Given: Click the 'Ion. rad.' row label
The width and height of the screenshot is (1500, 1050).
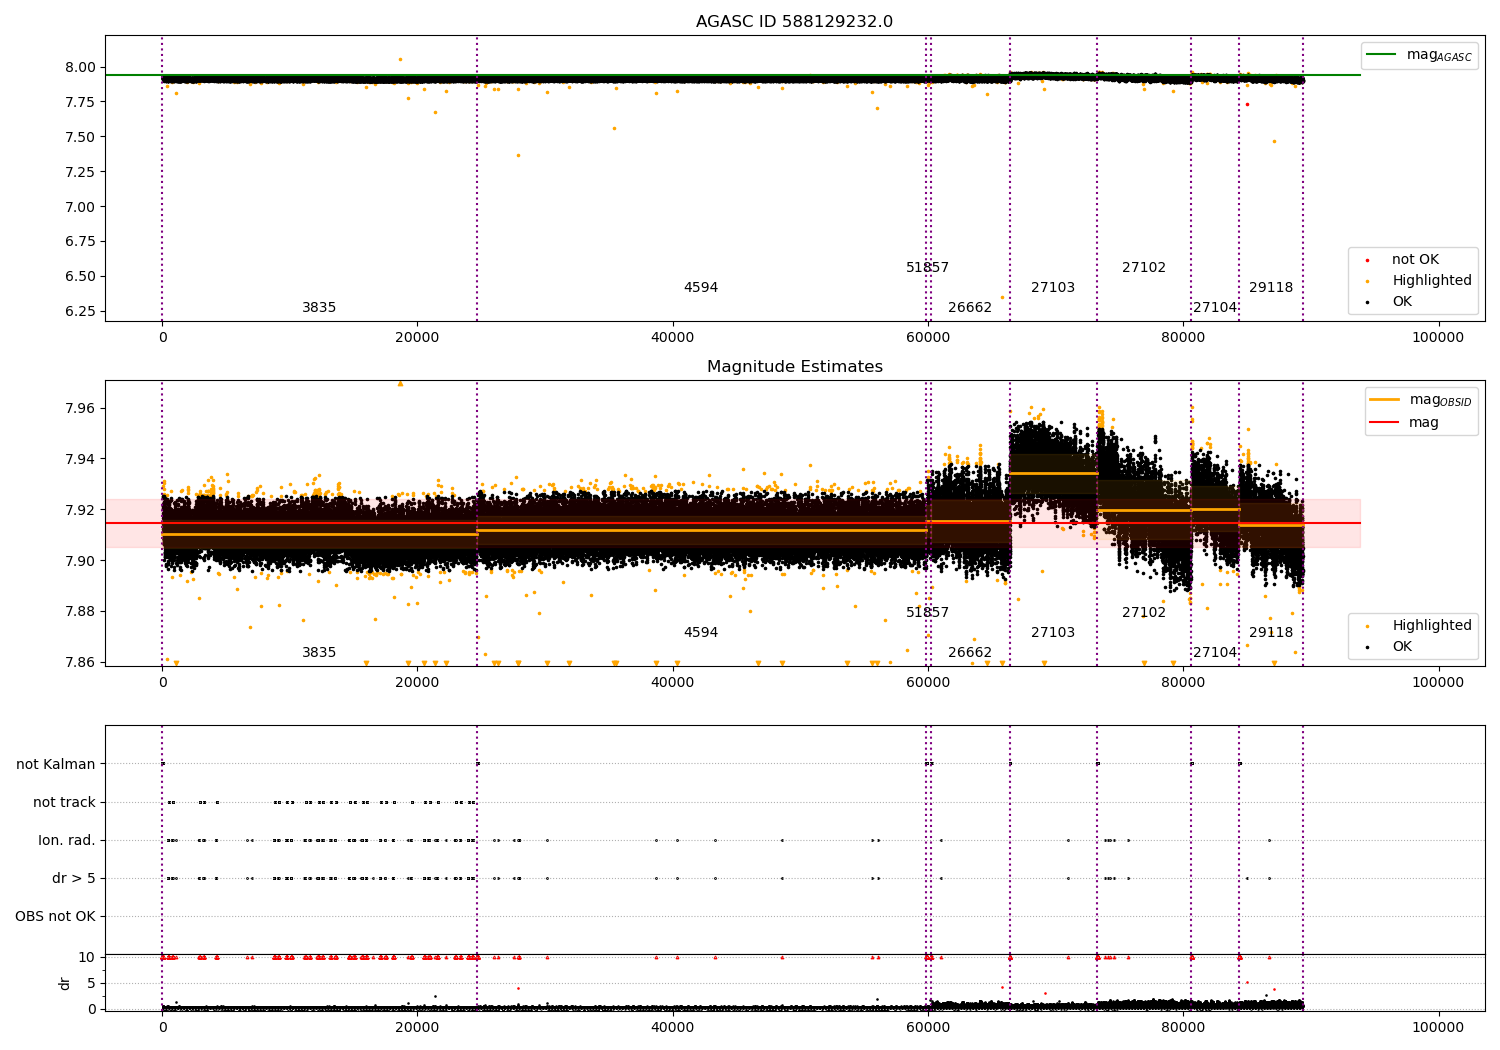Looking at the screenshot, I should pos(67,840).
